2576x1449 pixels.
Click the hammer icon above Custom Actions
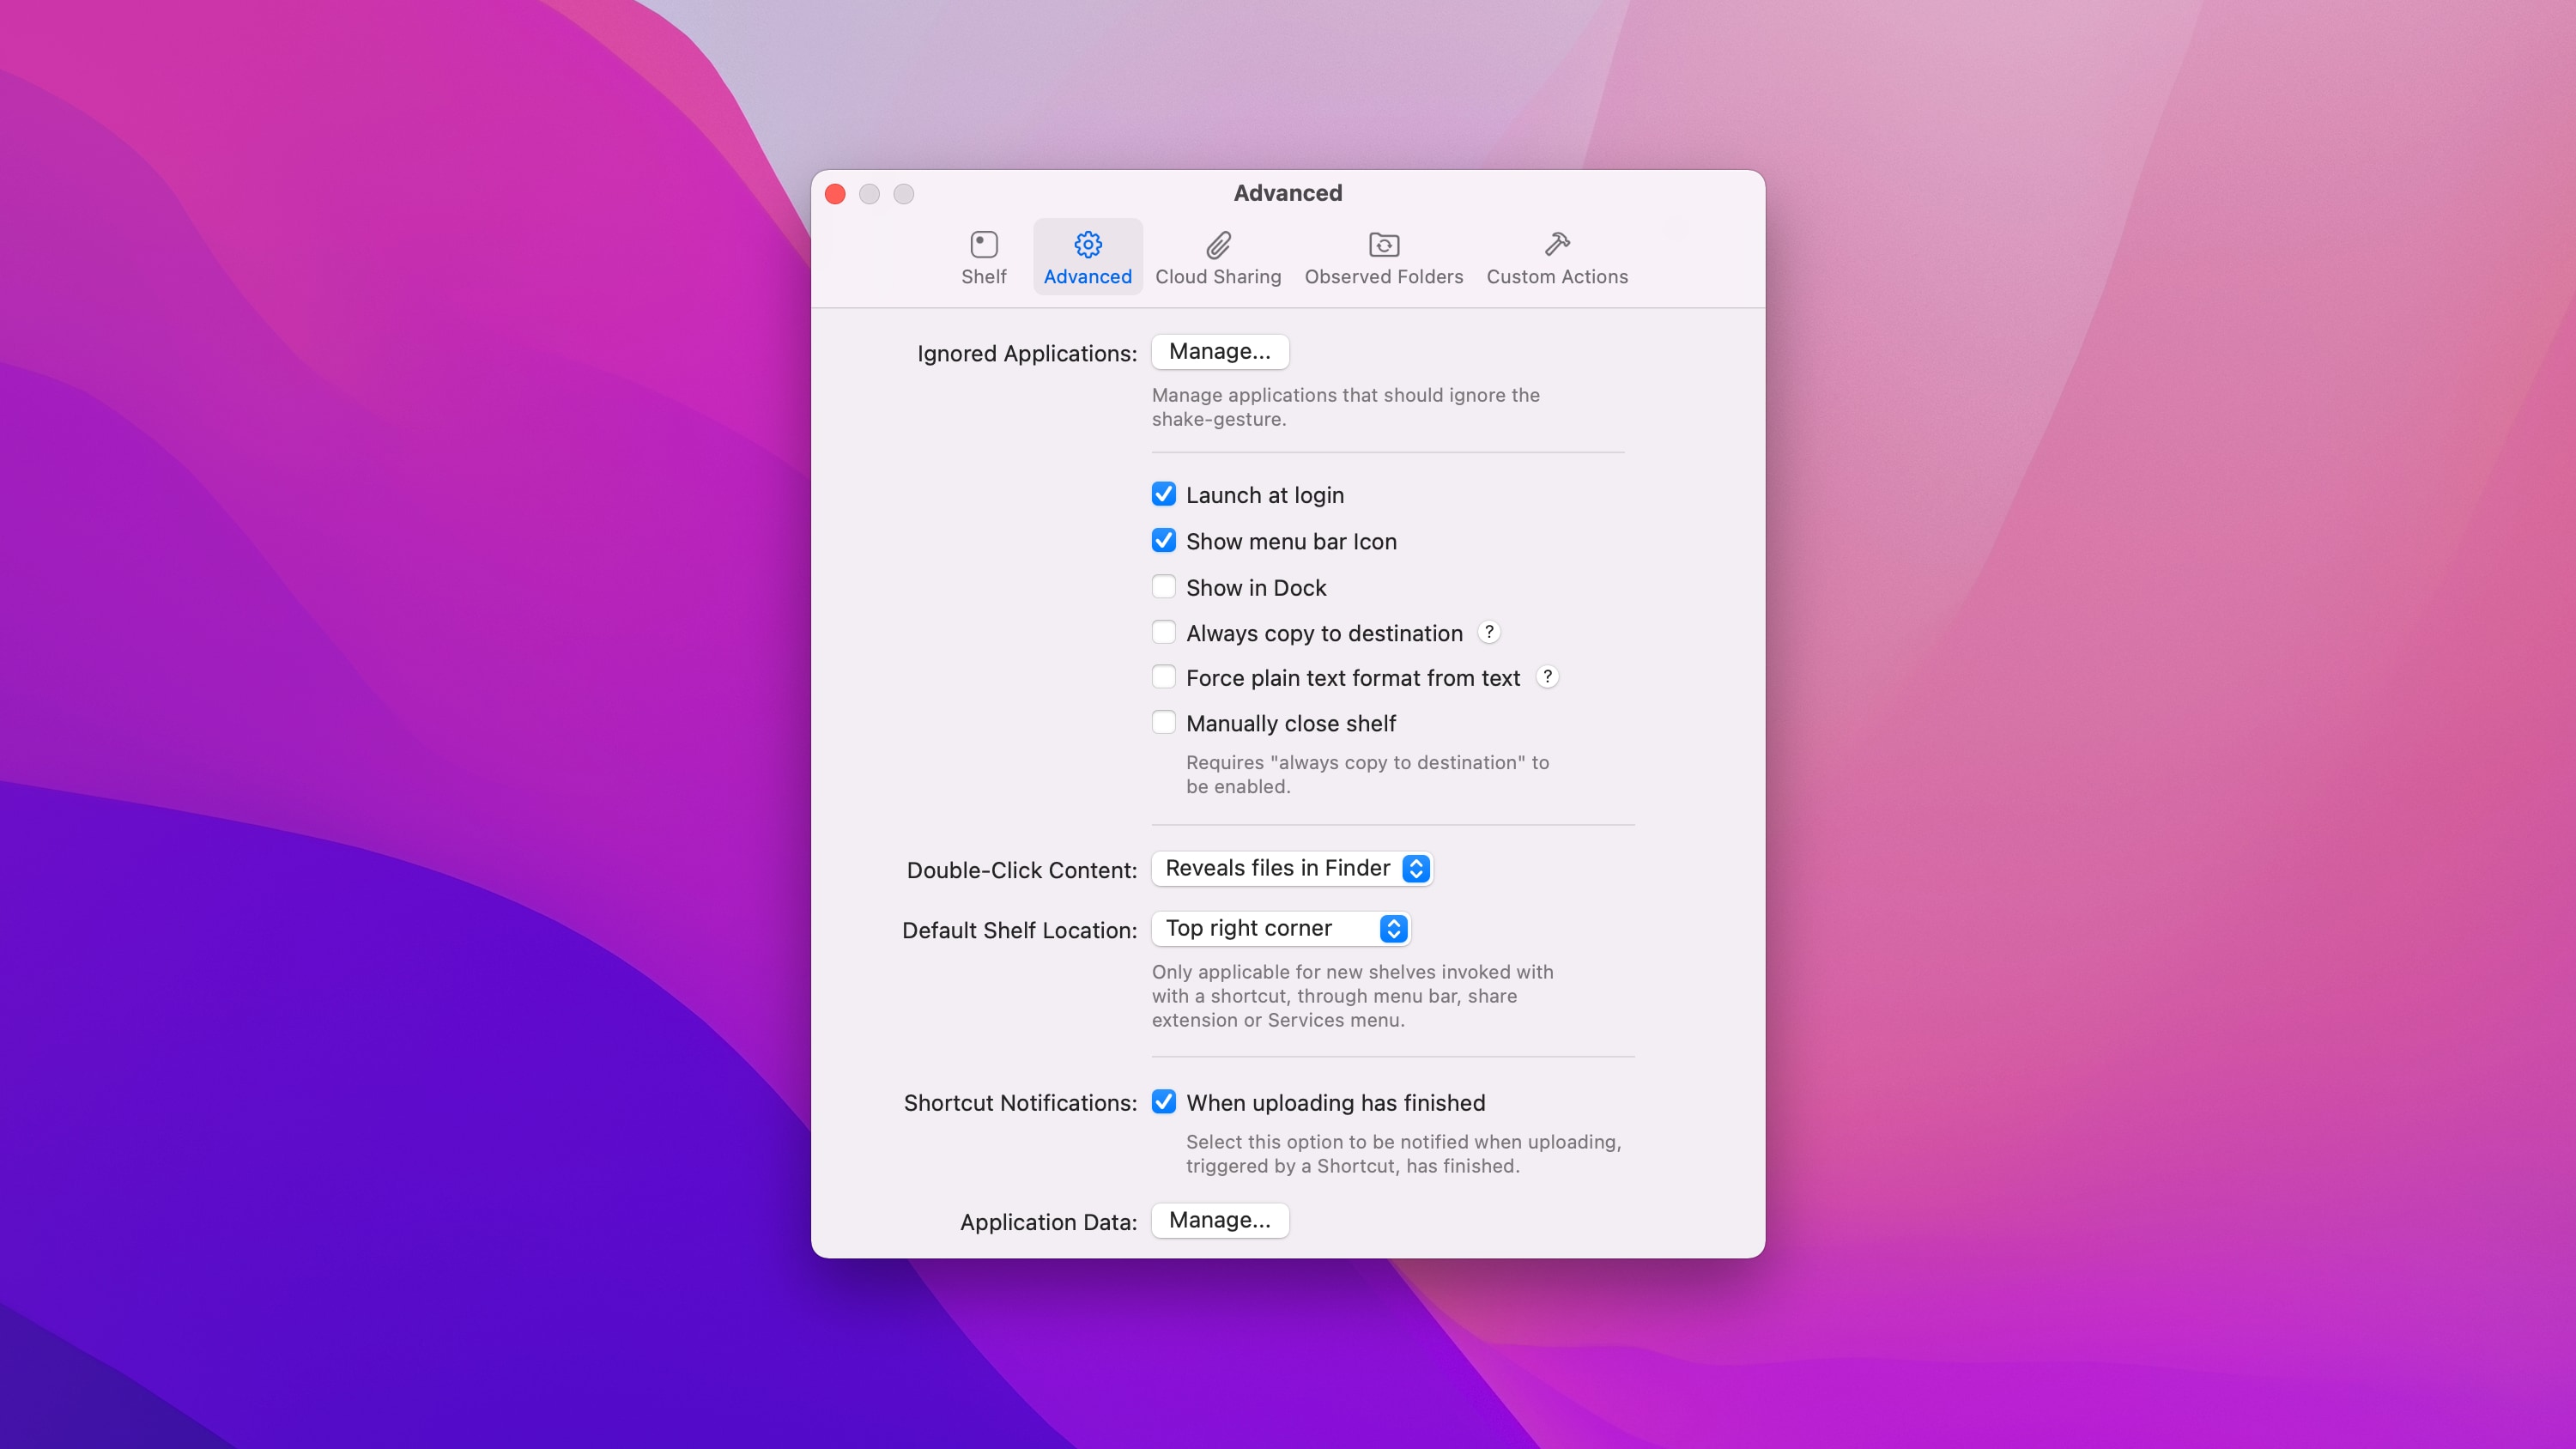pyautogui.click(x=1556, y=243)
